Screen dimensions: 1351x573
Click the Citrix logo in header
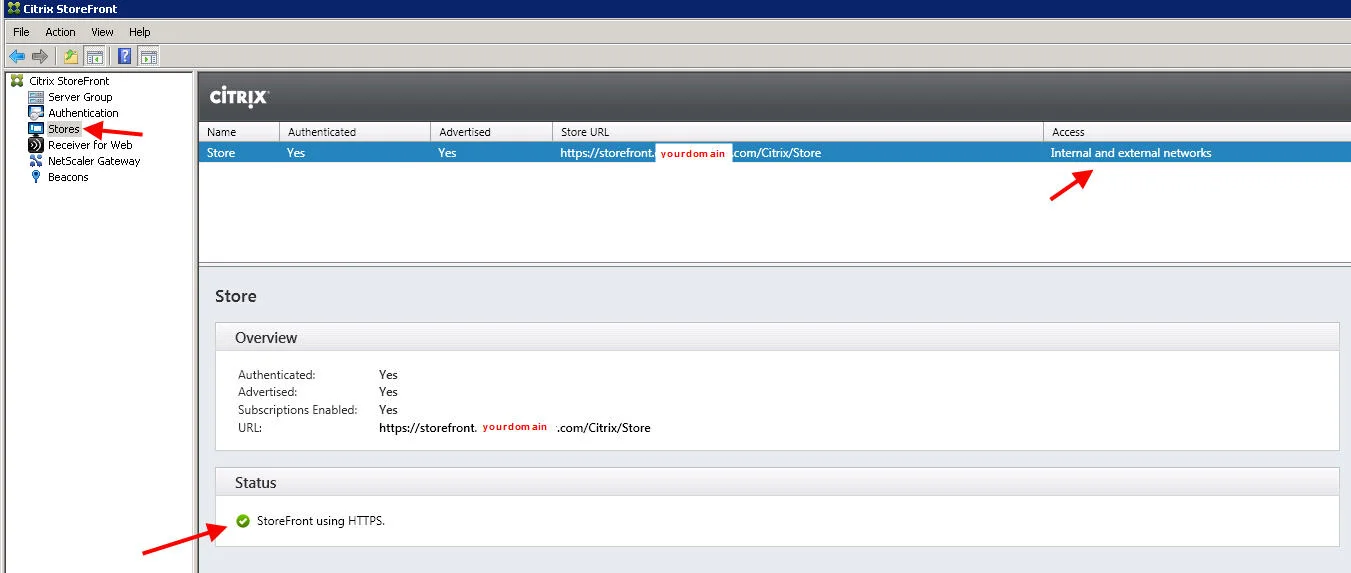tap(239, 97)
